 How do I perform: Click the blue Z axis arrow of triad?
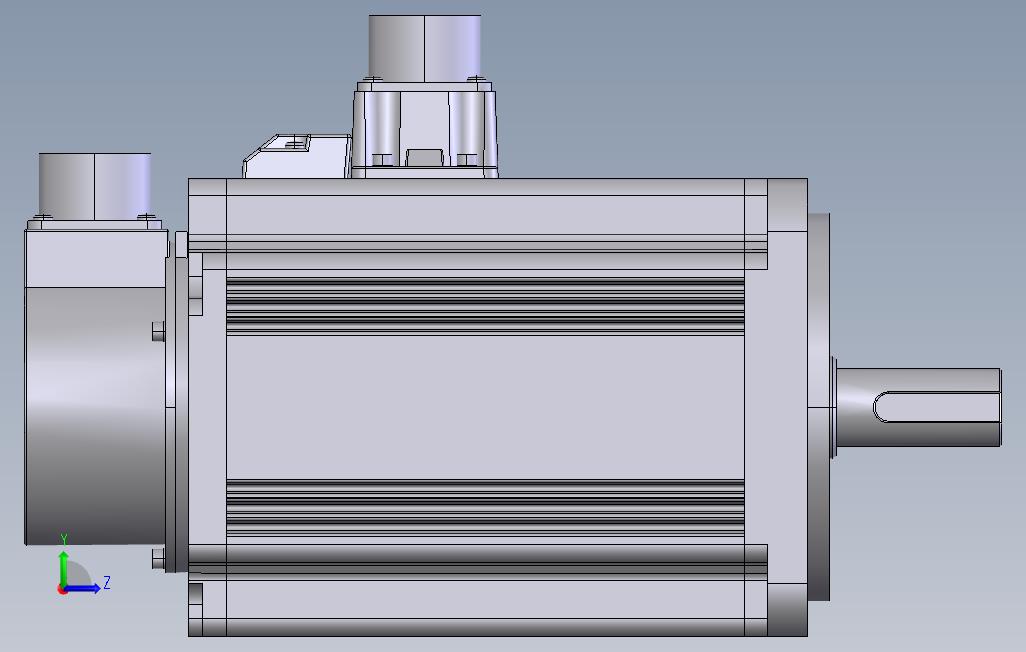click(84, 588)
